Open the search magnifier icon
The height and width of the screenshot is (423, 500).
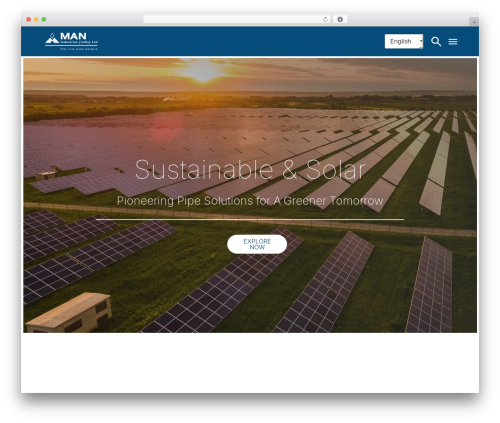point(436,42)
